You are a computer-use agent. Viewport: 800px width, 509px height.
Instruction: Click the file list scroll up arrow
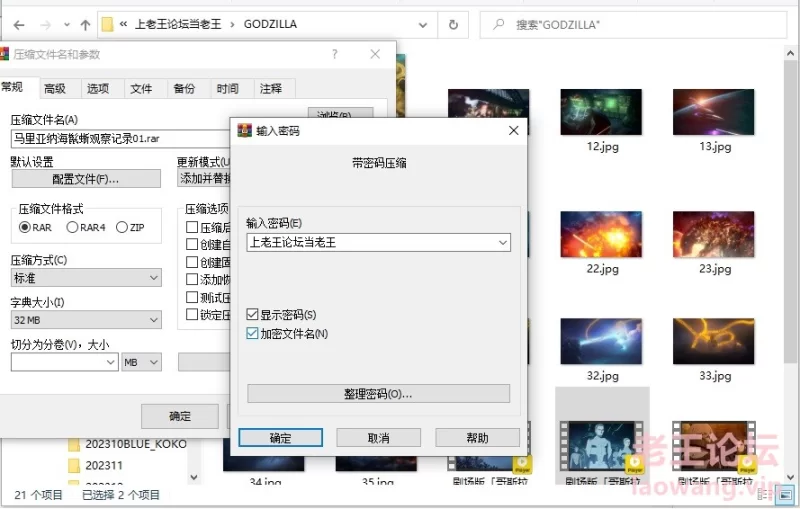click(x=790, y=53)
